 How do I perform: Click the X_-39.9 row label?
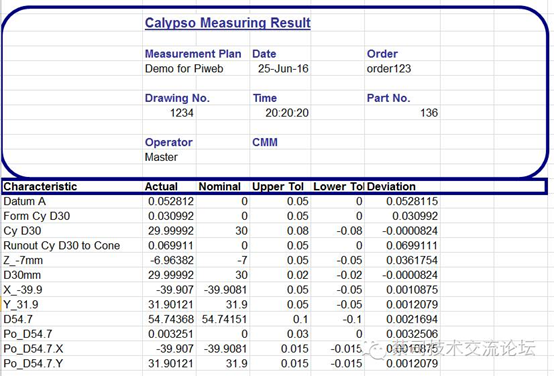[x=23, y=290]
